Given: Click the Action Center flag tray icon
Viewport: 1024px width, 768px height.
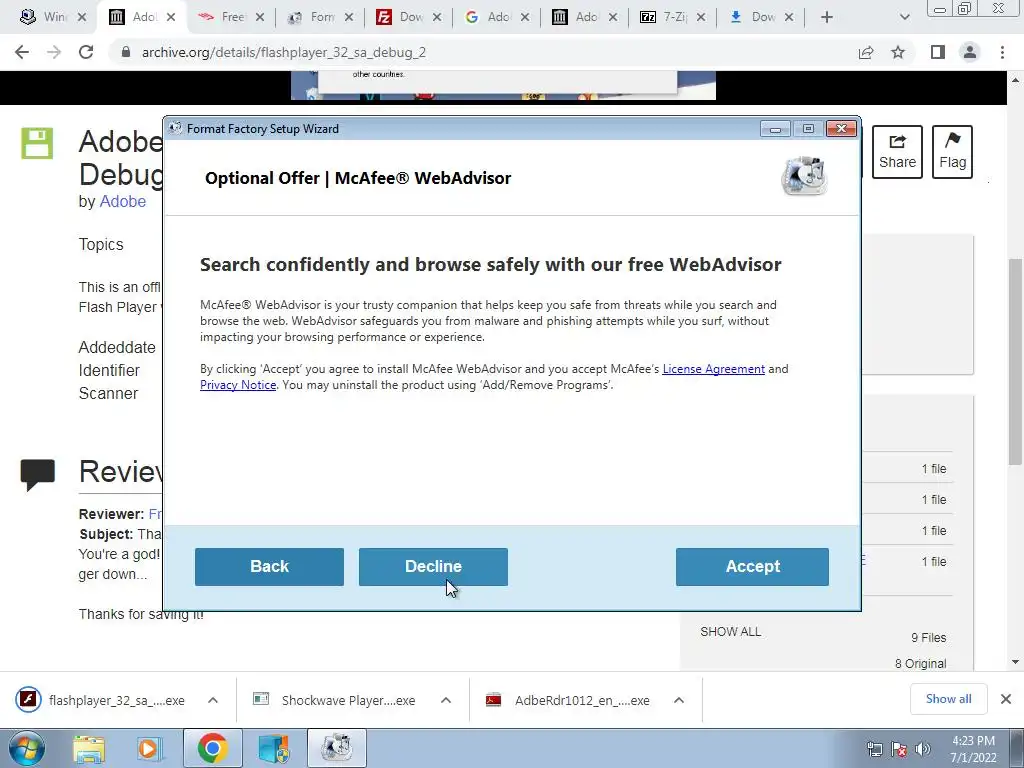Looking at the screenshot, I should click(x=899, y=749).
